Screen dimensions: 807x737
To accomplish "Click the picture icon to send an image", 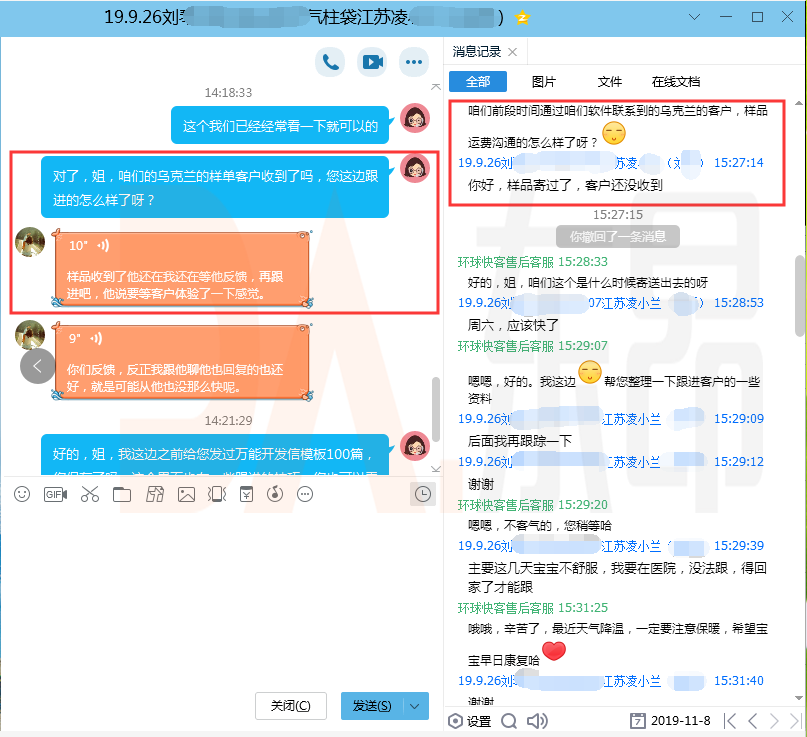I will tap(186, 494).
